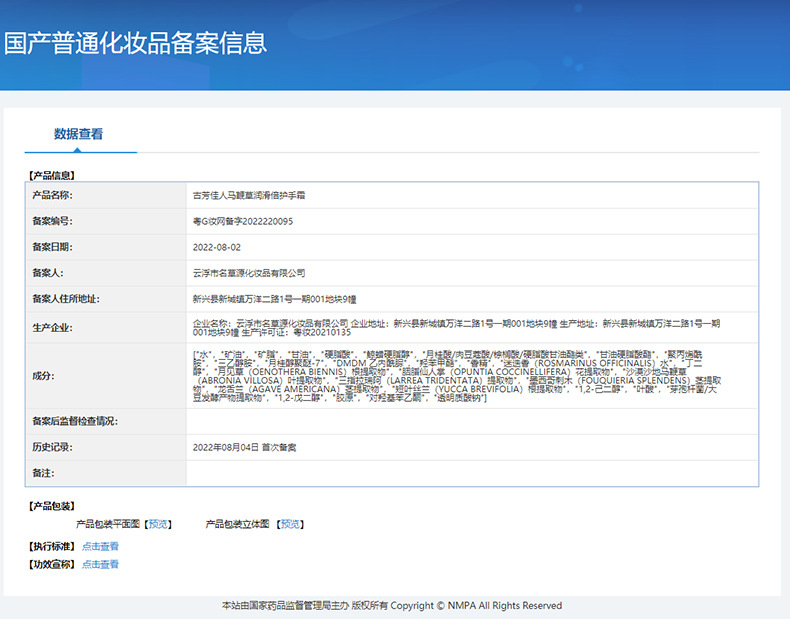Click the 生产企业 details text

456,328
